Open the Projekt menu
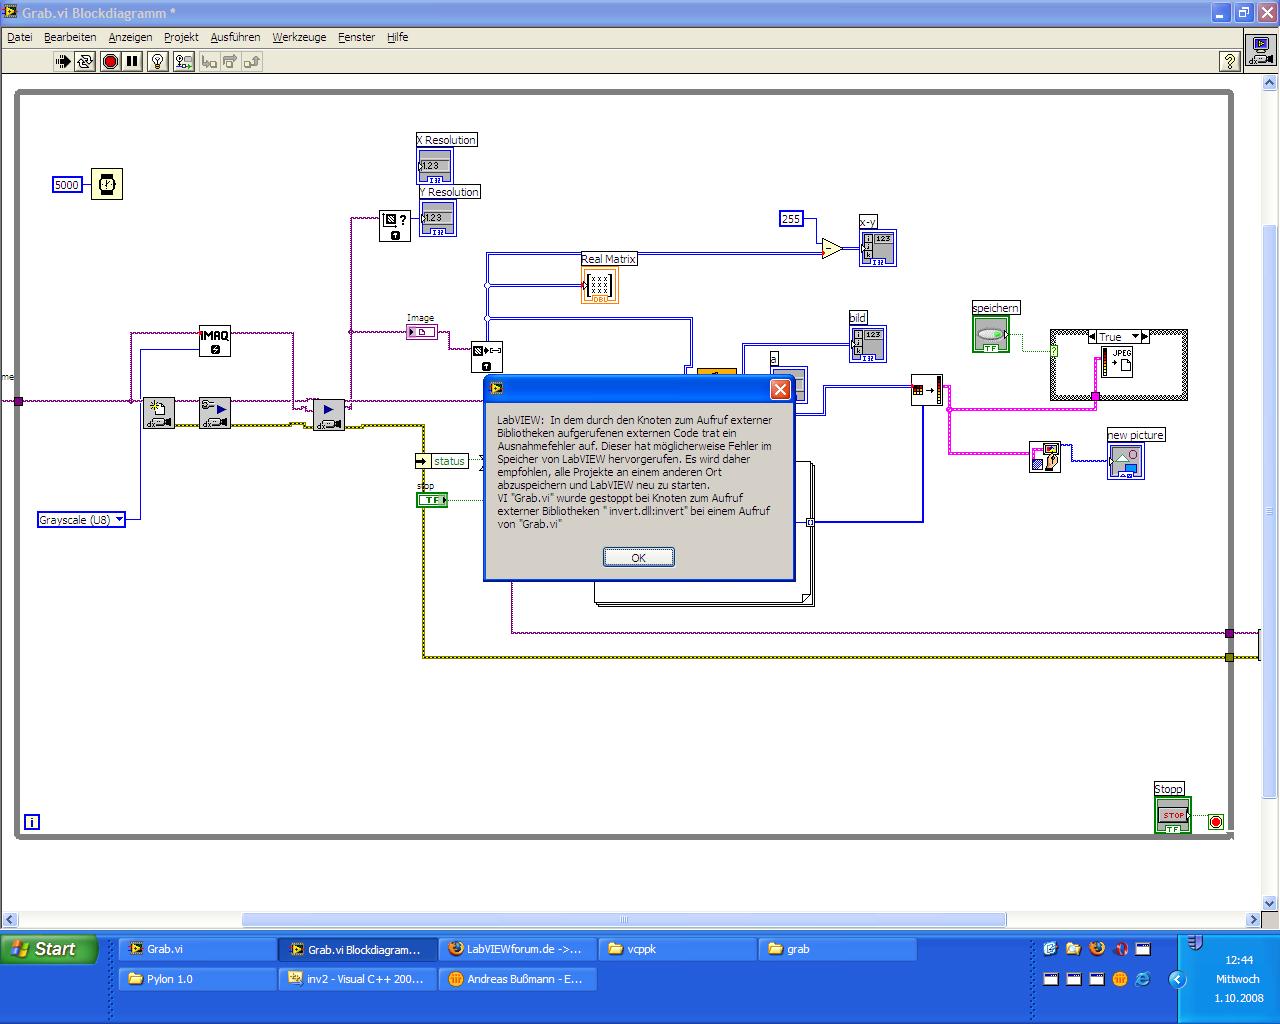Image resolution: width=1280 pixels, height=1024 pixels. click(181, 37)
